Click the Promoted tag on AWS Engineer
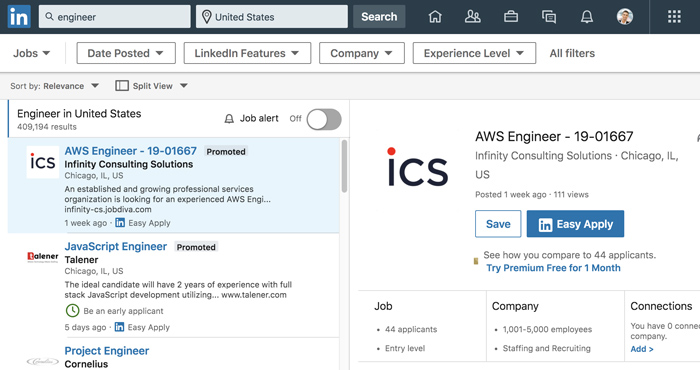This screenshot has height=370, width=700. [226, 151]
